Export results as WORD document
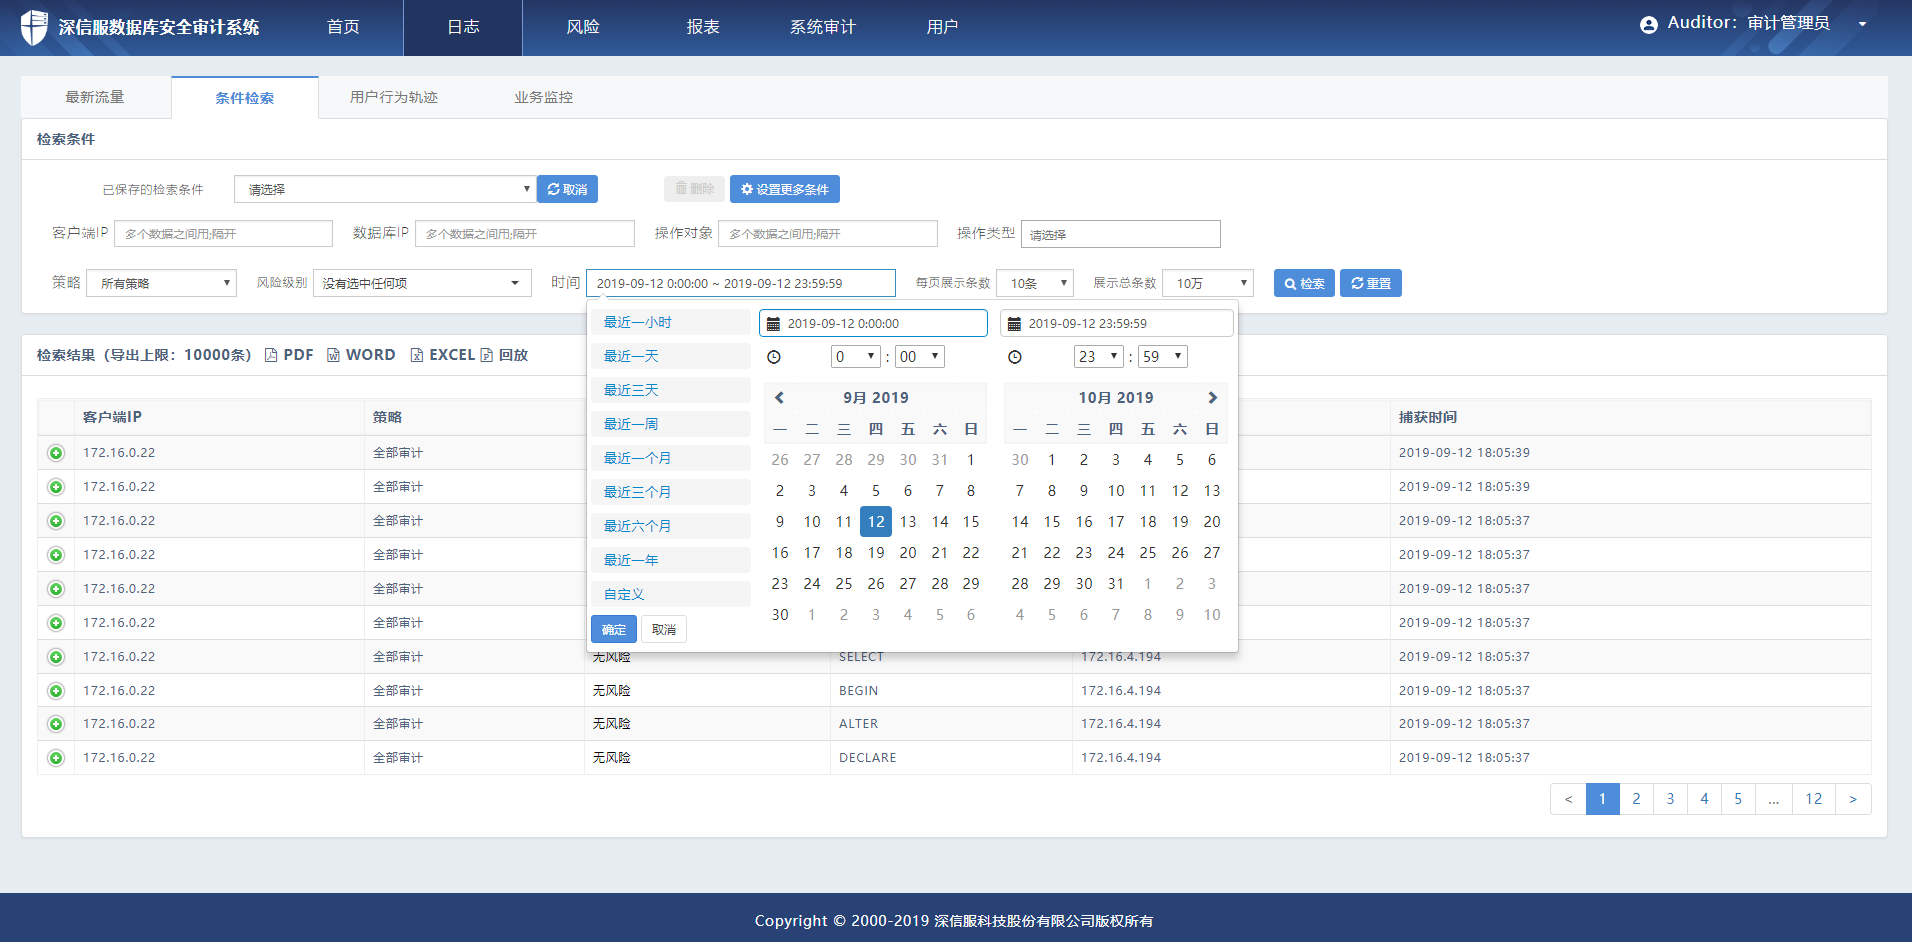This screenshot has width=1912, height=944. point(361,355)
